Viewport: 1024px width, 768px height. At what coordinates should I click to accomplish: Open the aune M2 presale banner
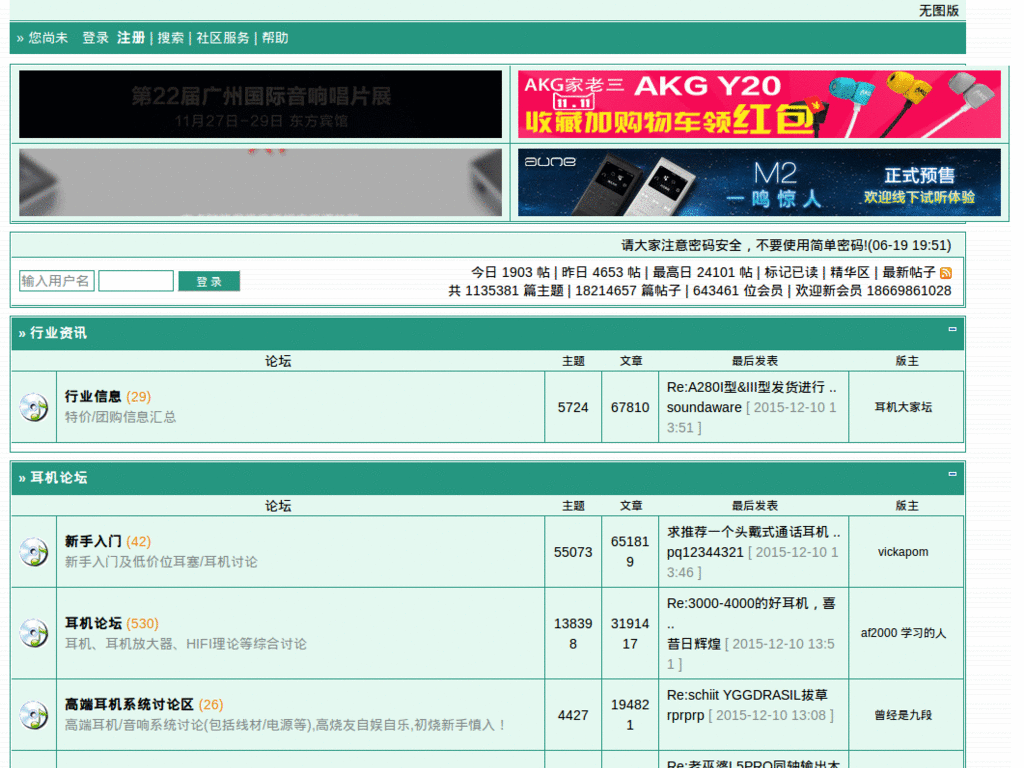(759, 182)
